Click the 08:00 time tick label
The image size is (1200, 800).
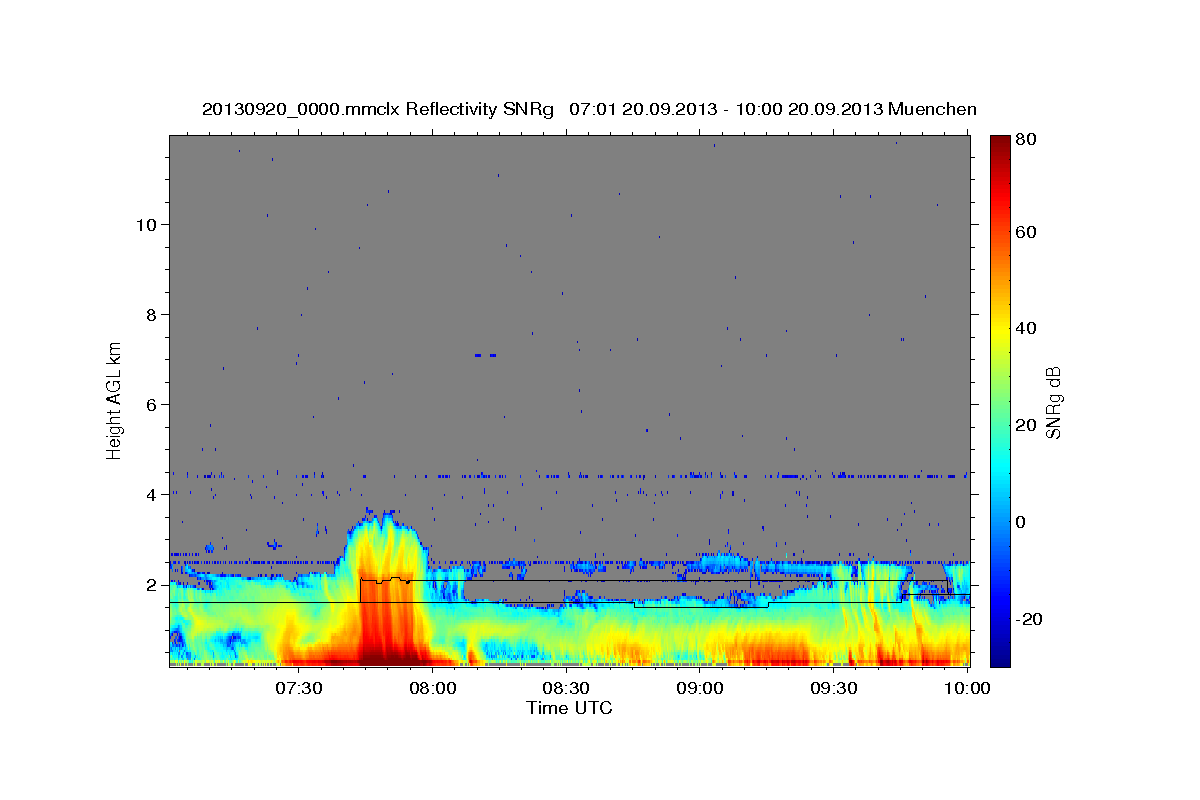[x=432, y=688]
